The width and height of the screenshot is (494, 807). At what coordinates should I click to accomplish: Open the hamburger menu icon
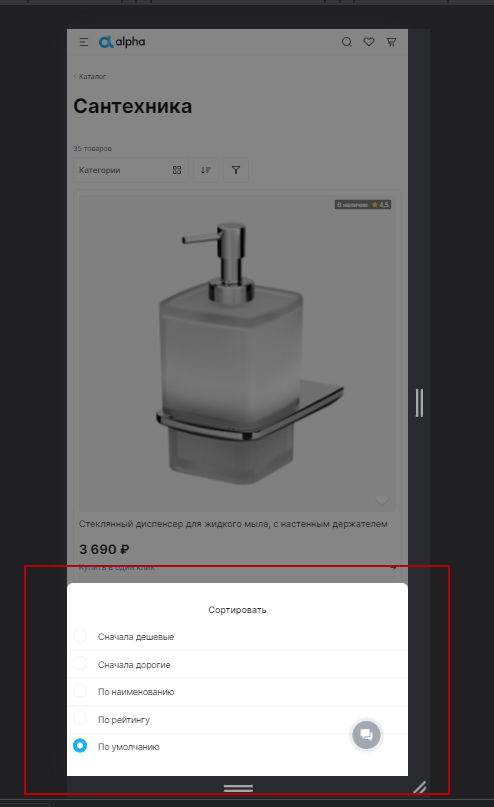point(84,42)
